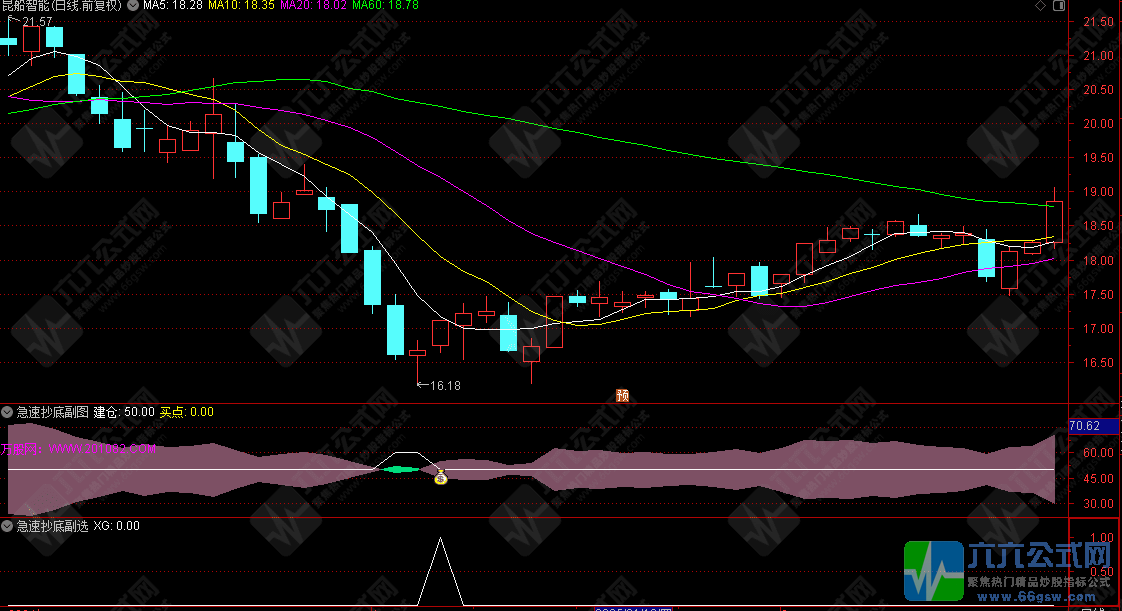Click the 70.62 value box on indicator axis

click(x=1085, y=426)
